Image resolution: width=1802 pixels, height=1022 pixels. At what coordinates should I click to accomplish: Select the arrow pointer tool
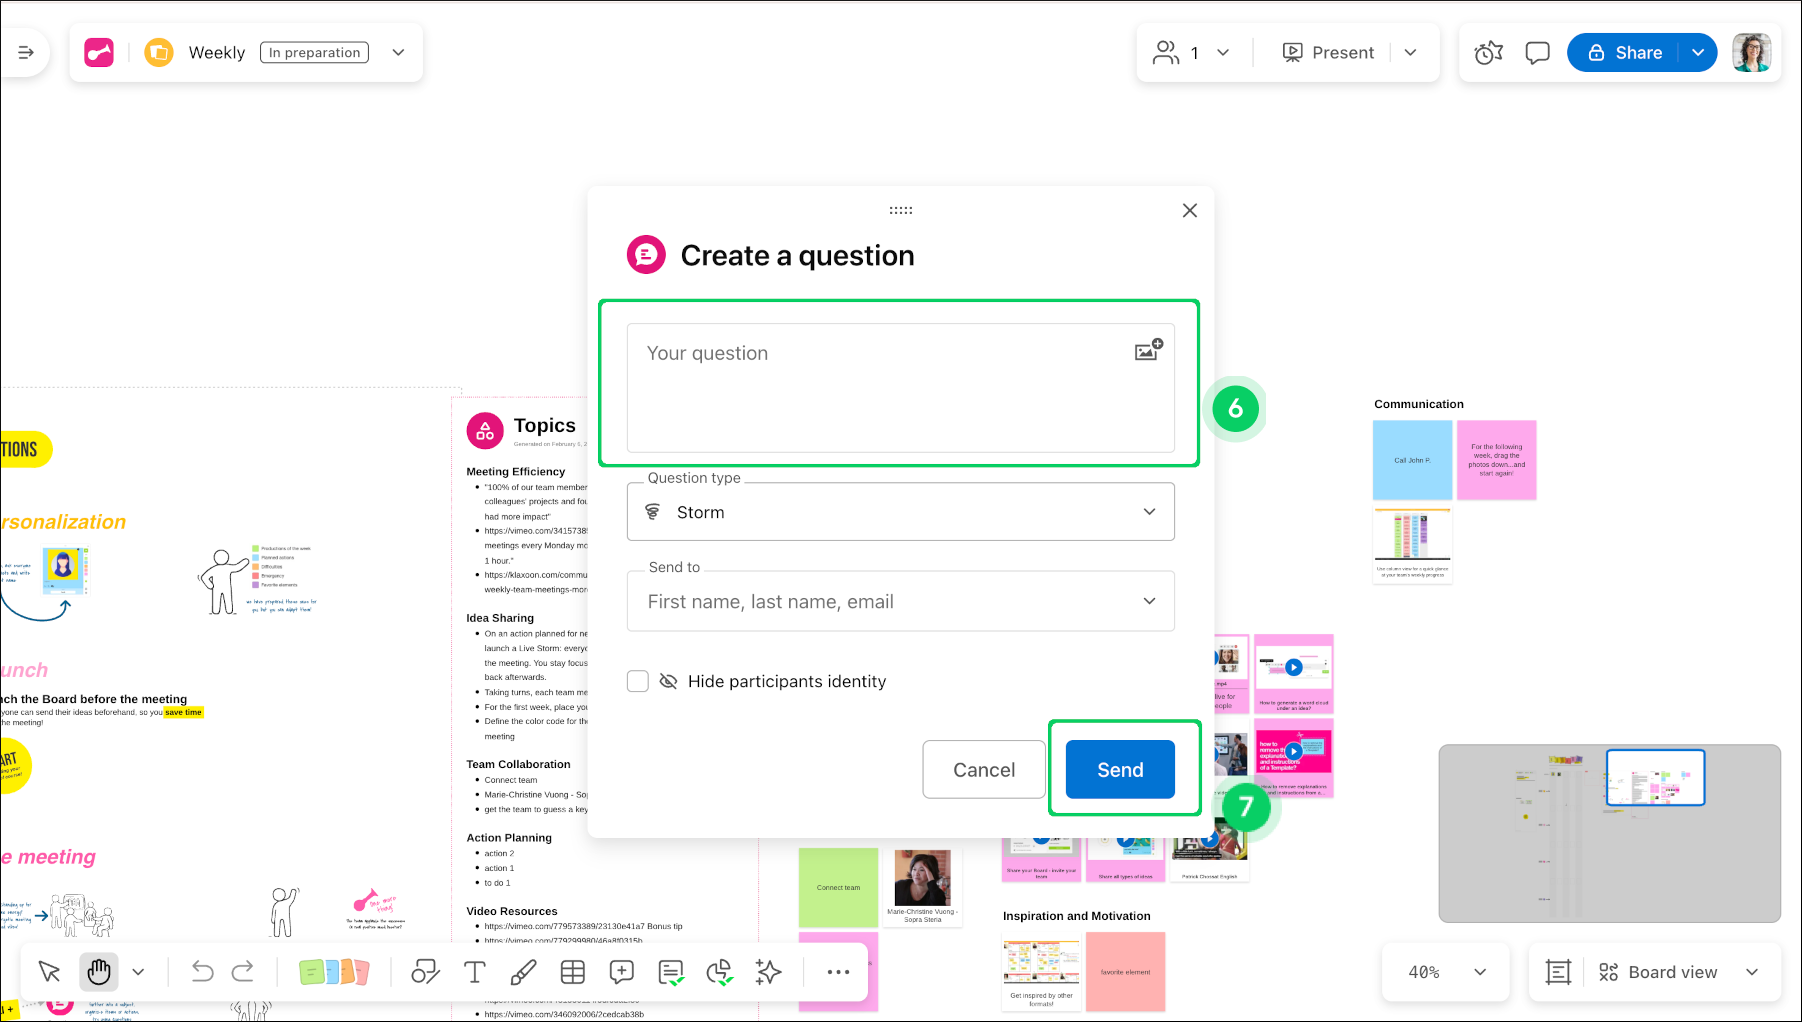tap(49, 972)
